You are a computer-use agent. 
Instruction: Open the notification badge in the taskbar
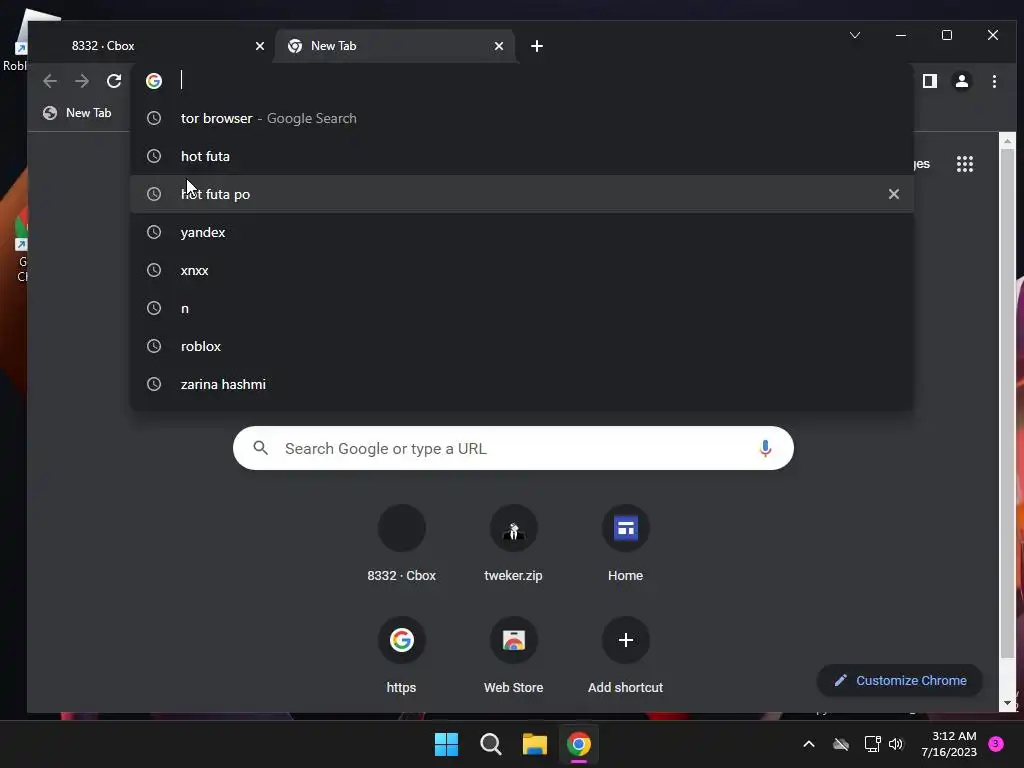click(x=996, y=744)
